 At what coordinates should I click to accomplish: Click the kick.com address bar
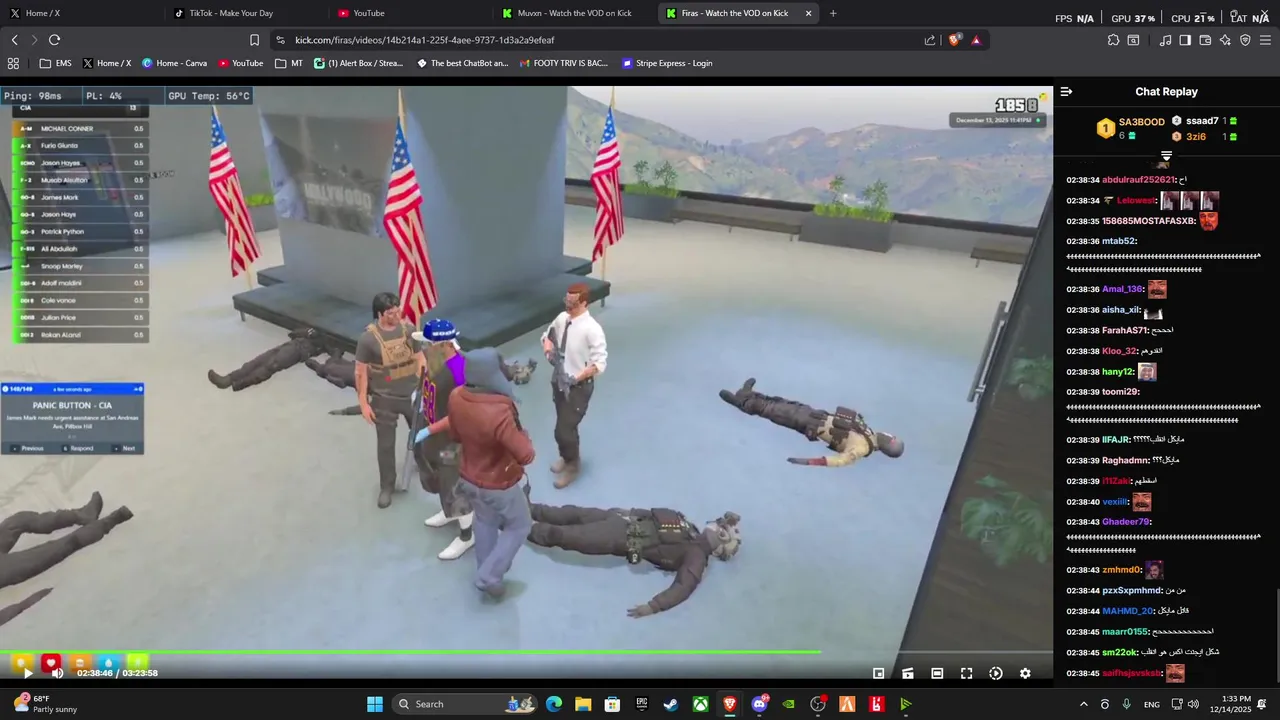600,40
